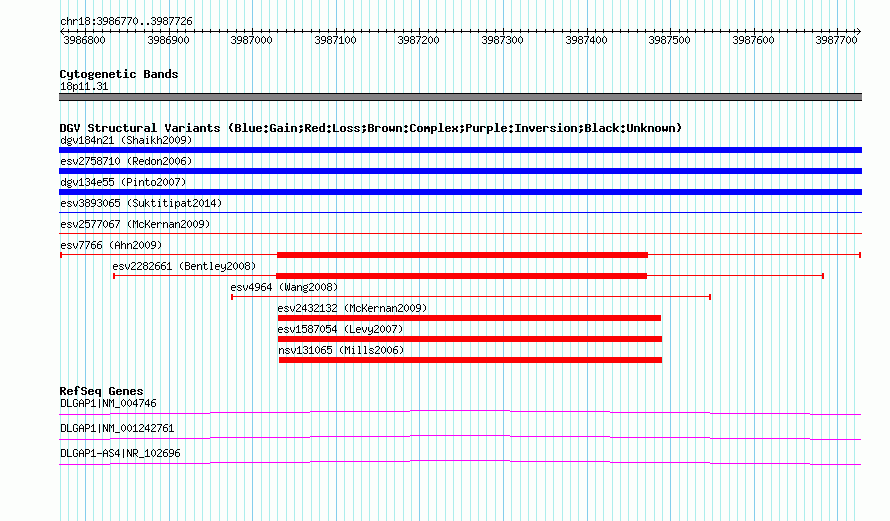Open the Cytogenetic Bands track title
890x521 pixels.
(119, 74)
